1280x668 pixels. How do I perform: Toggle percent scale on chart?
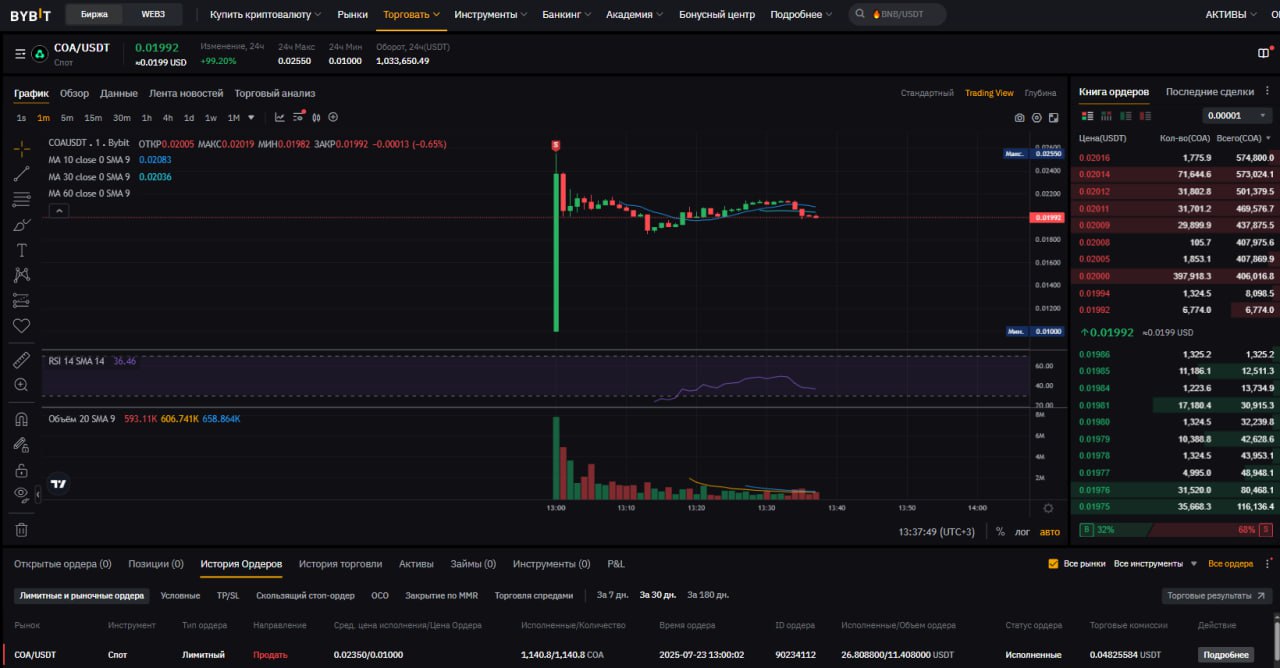click(x=1000, y=532)
